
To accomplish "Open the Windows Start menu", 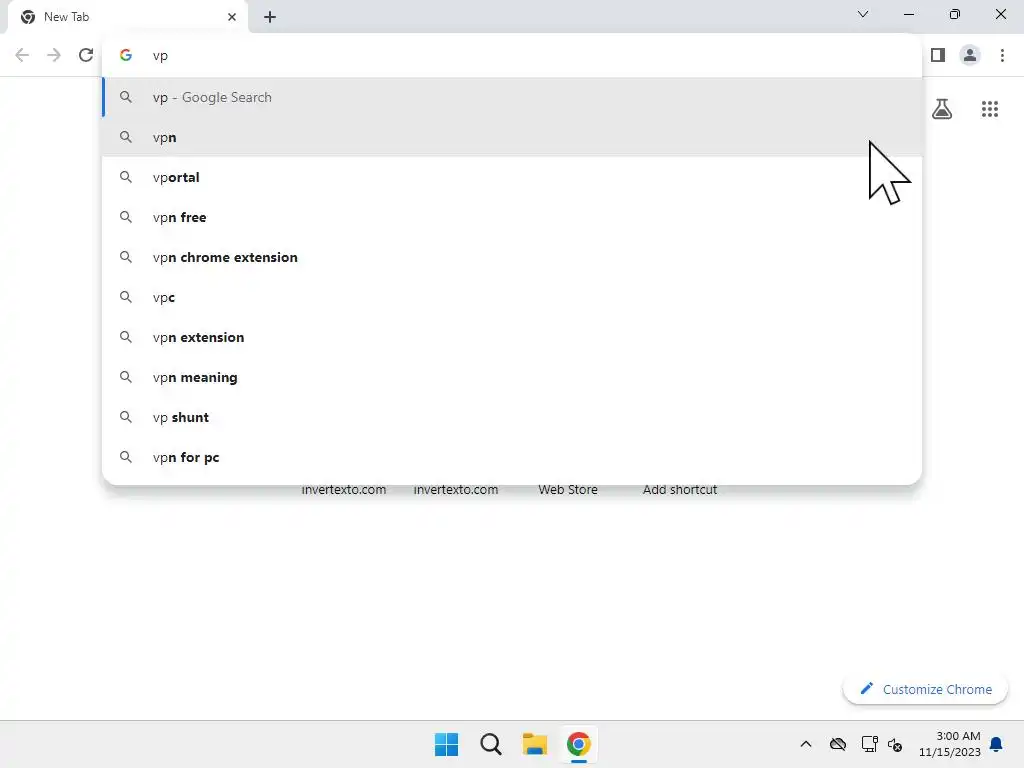I will click(447, 744).
